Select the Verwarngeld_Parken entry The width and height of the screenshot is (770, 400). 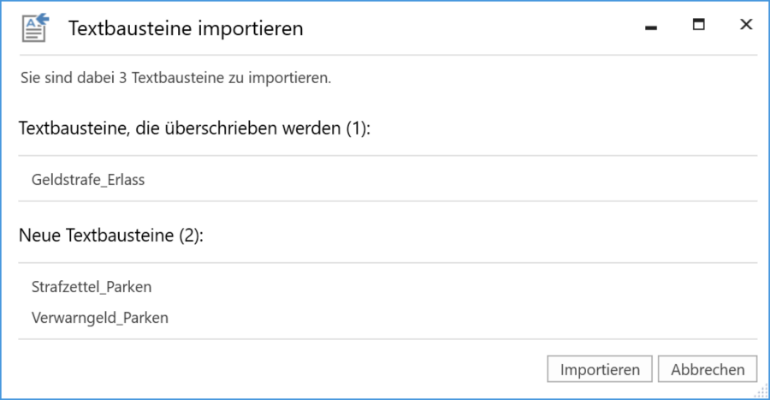(99, 318)
